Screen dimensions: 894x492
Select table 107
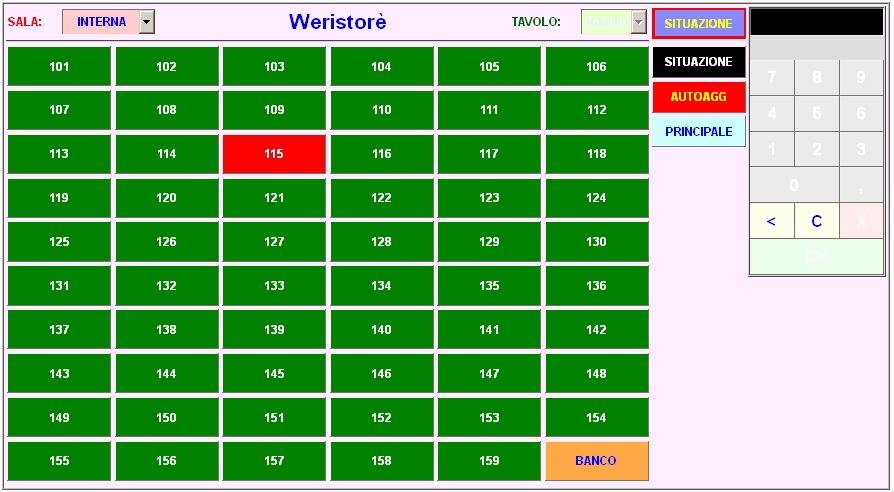tap(59, 110)
